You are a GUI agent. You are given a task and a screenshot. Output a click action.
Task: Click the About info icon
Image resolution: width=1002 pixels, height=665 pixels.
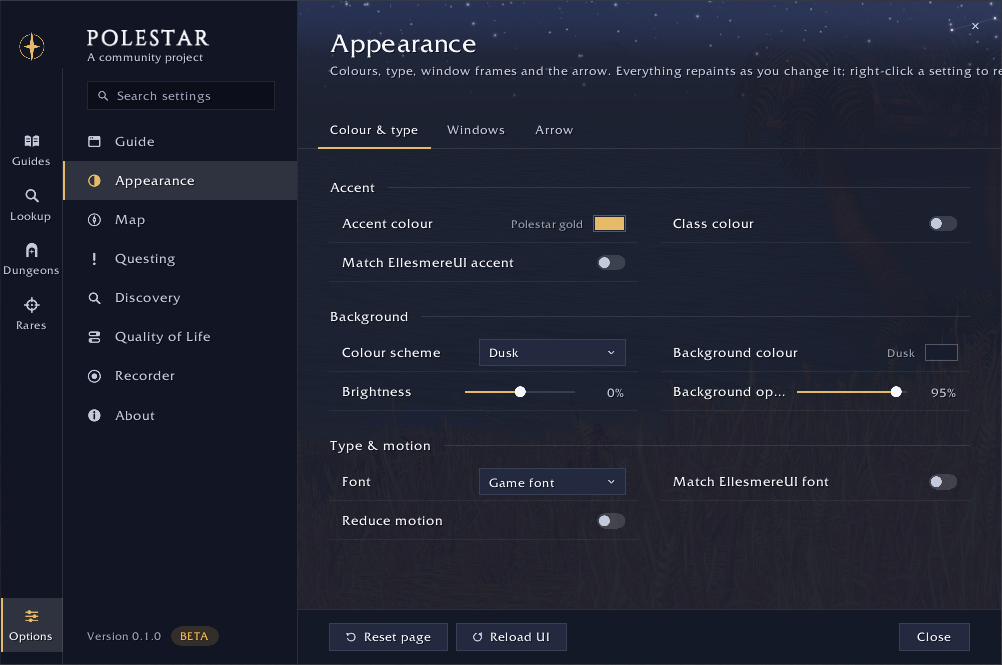tap(94, 415)
